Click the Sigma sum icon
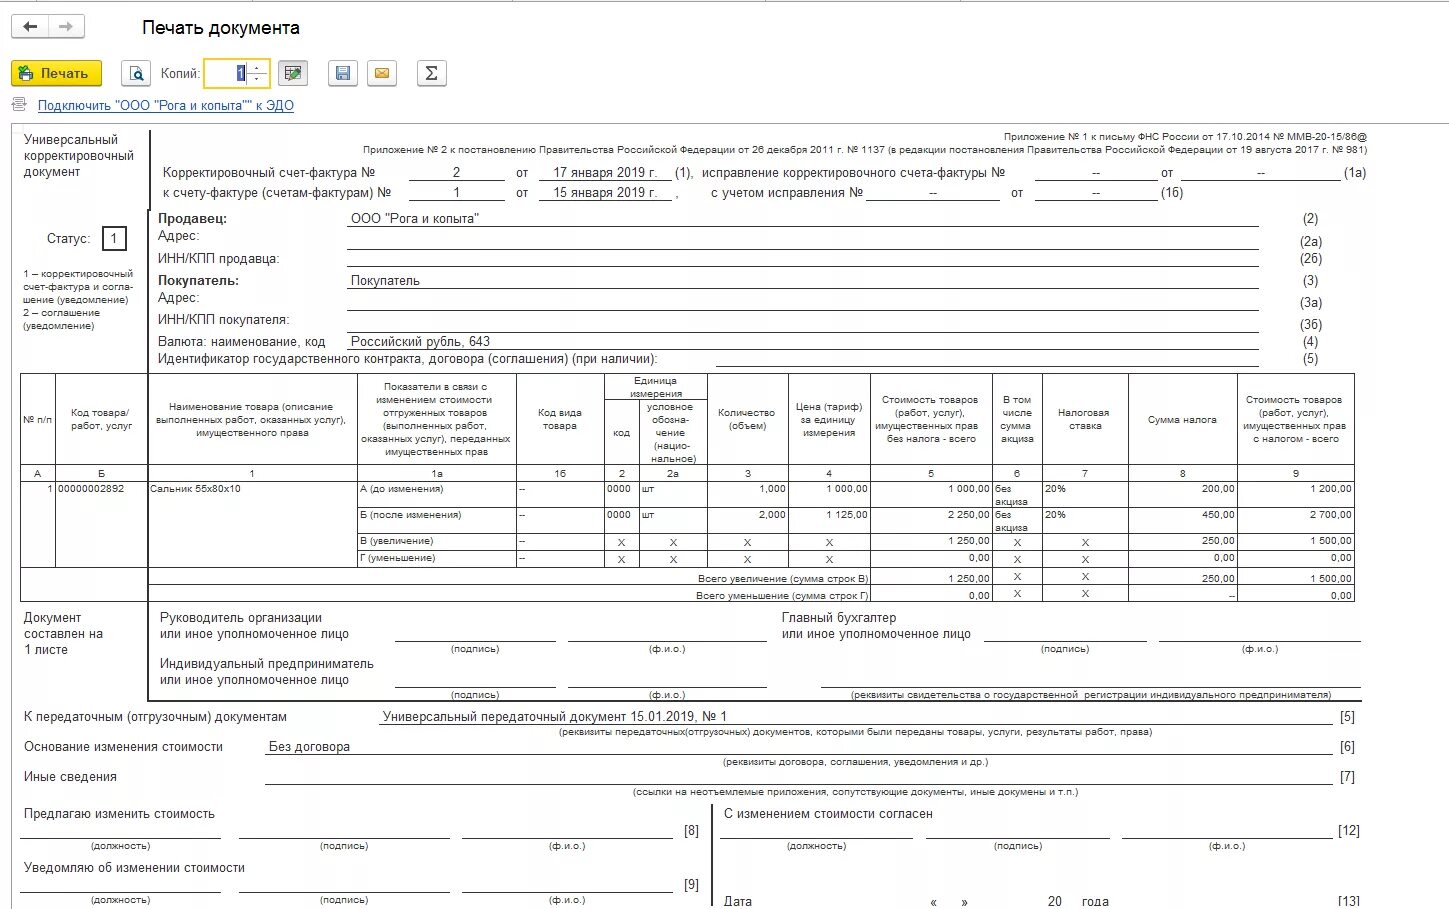This screenshot has height=909, width=1449. [x=431, y=73]
